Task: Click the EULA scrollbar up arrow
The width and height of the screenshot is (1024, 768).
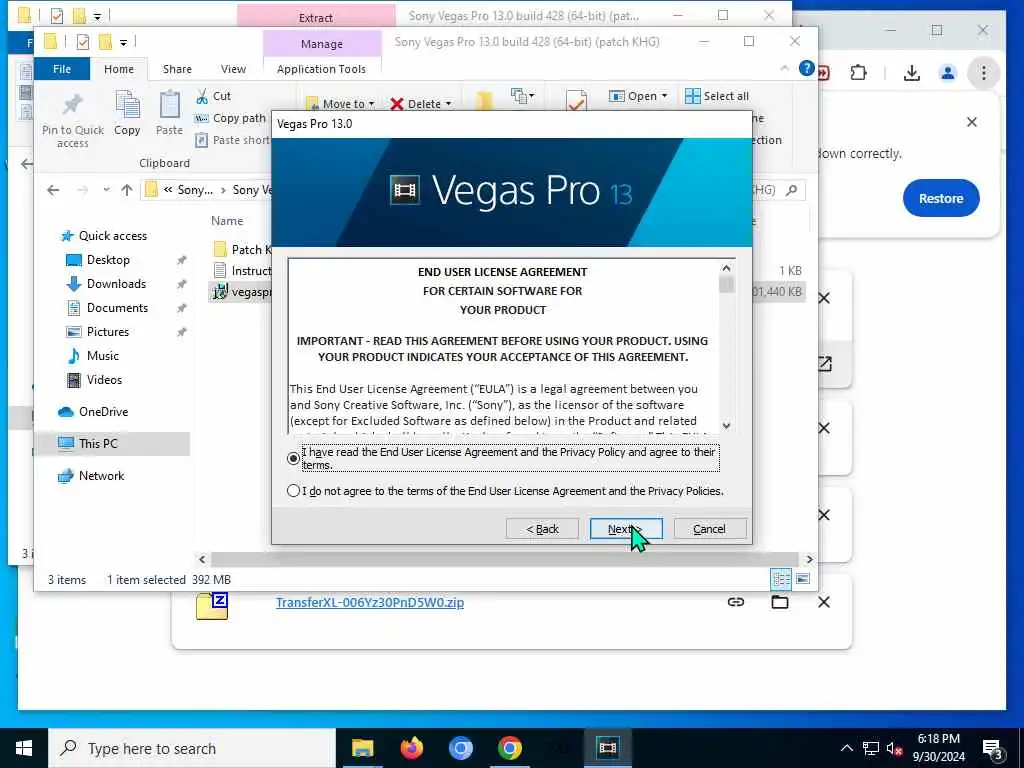Action: tap(726, 268)
